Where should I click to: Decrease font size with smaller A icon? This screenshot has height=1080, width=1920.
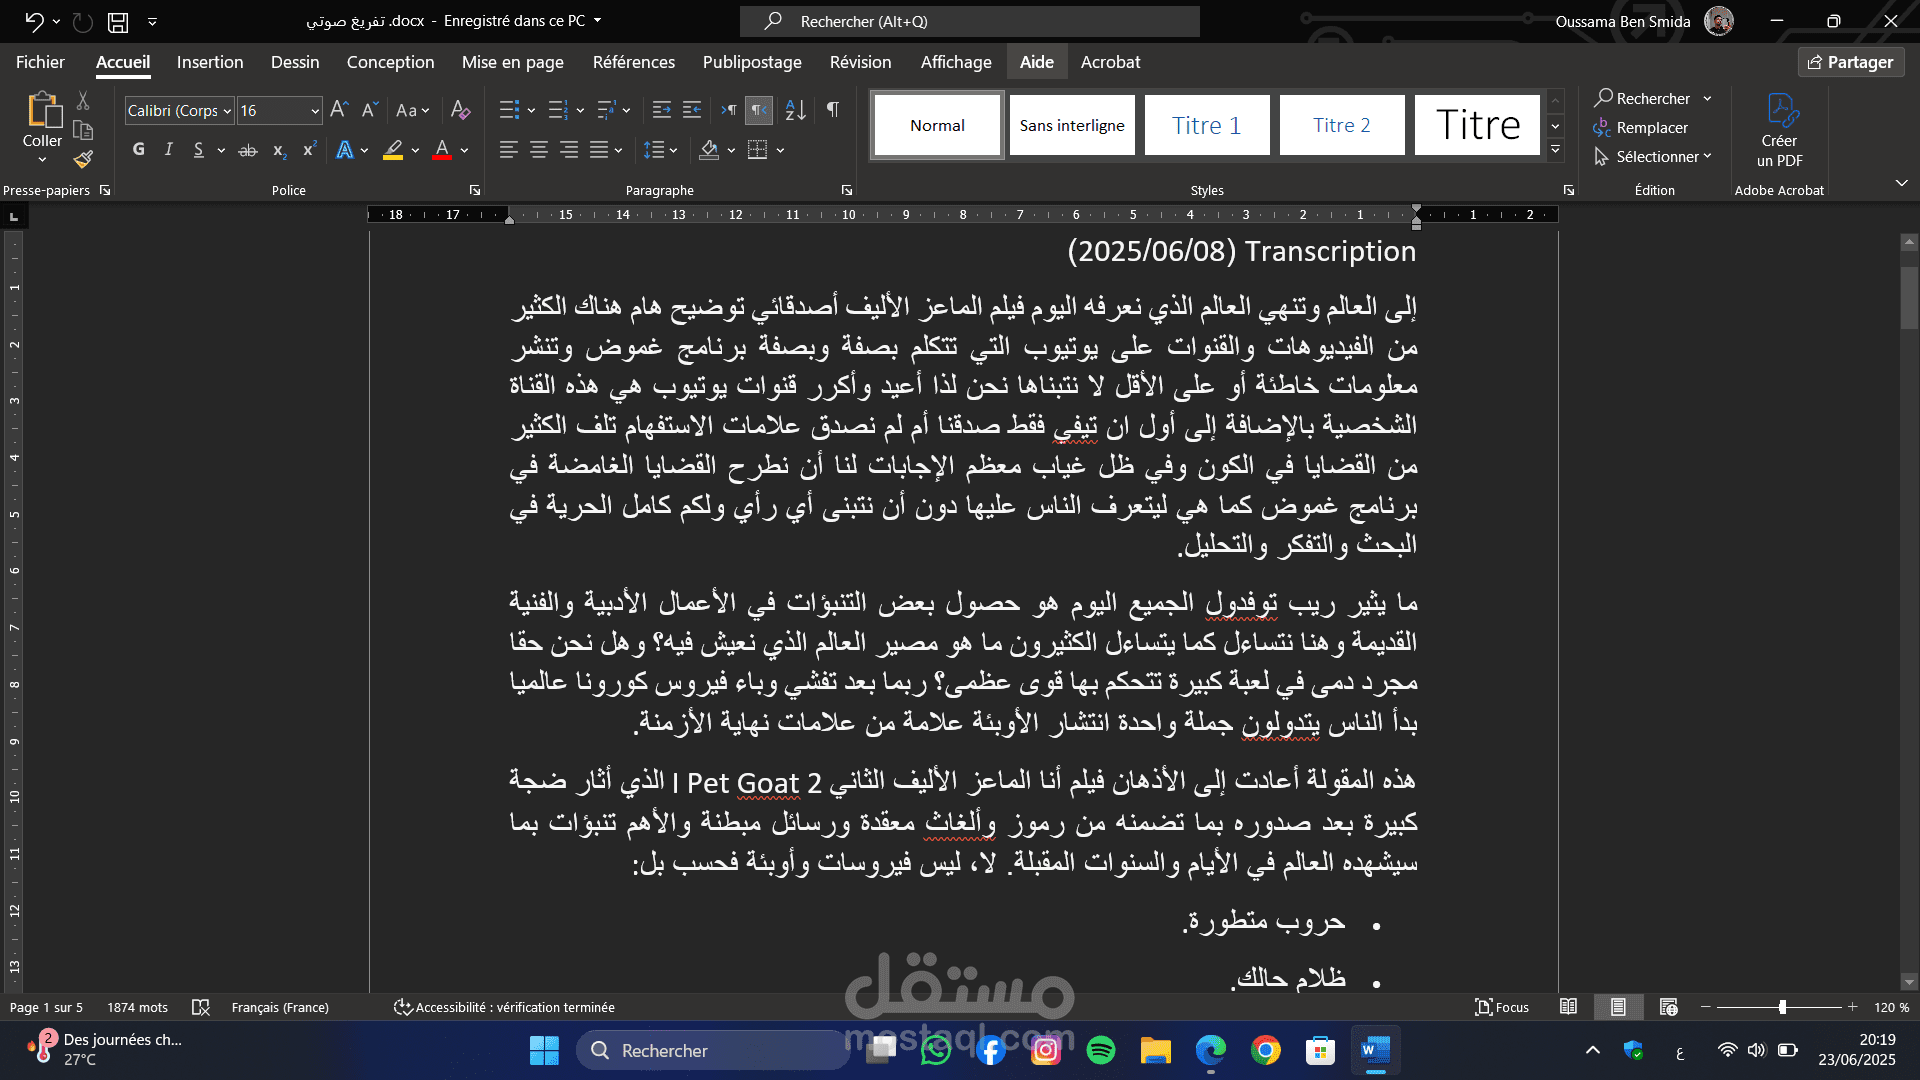[370, 110]
